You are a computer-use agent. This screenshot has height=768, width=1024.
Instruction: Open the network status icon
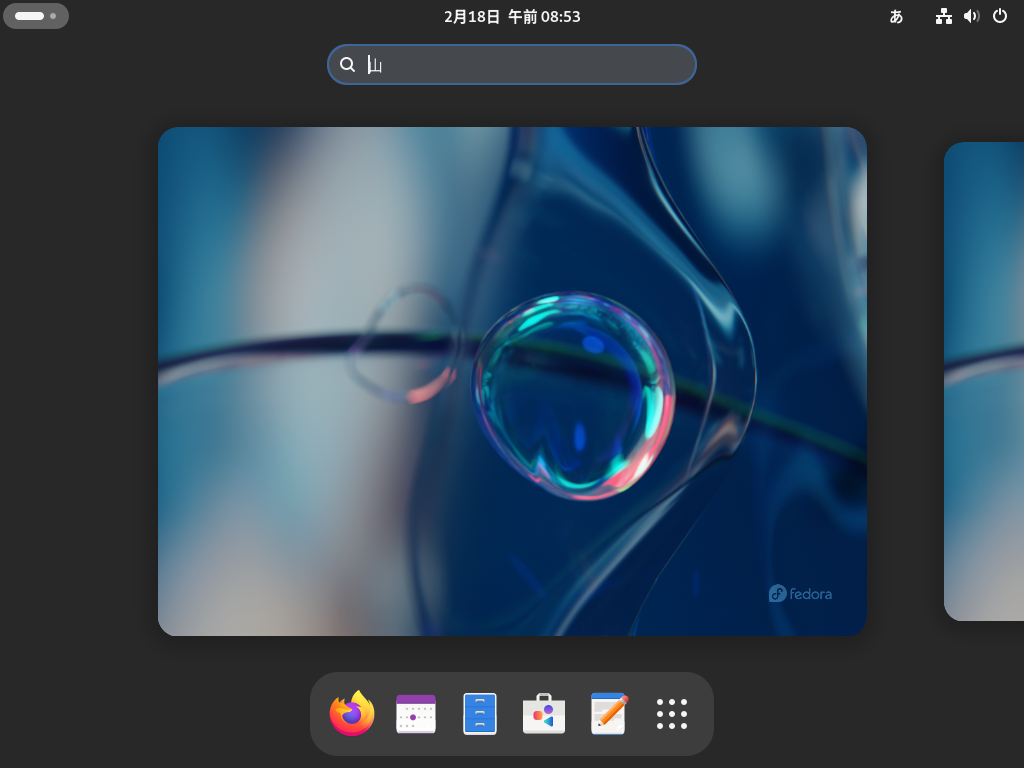(x=944, y=16)
